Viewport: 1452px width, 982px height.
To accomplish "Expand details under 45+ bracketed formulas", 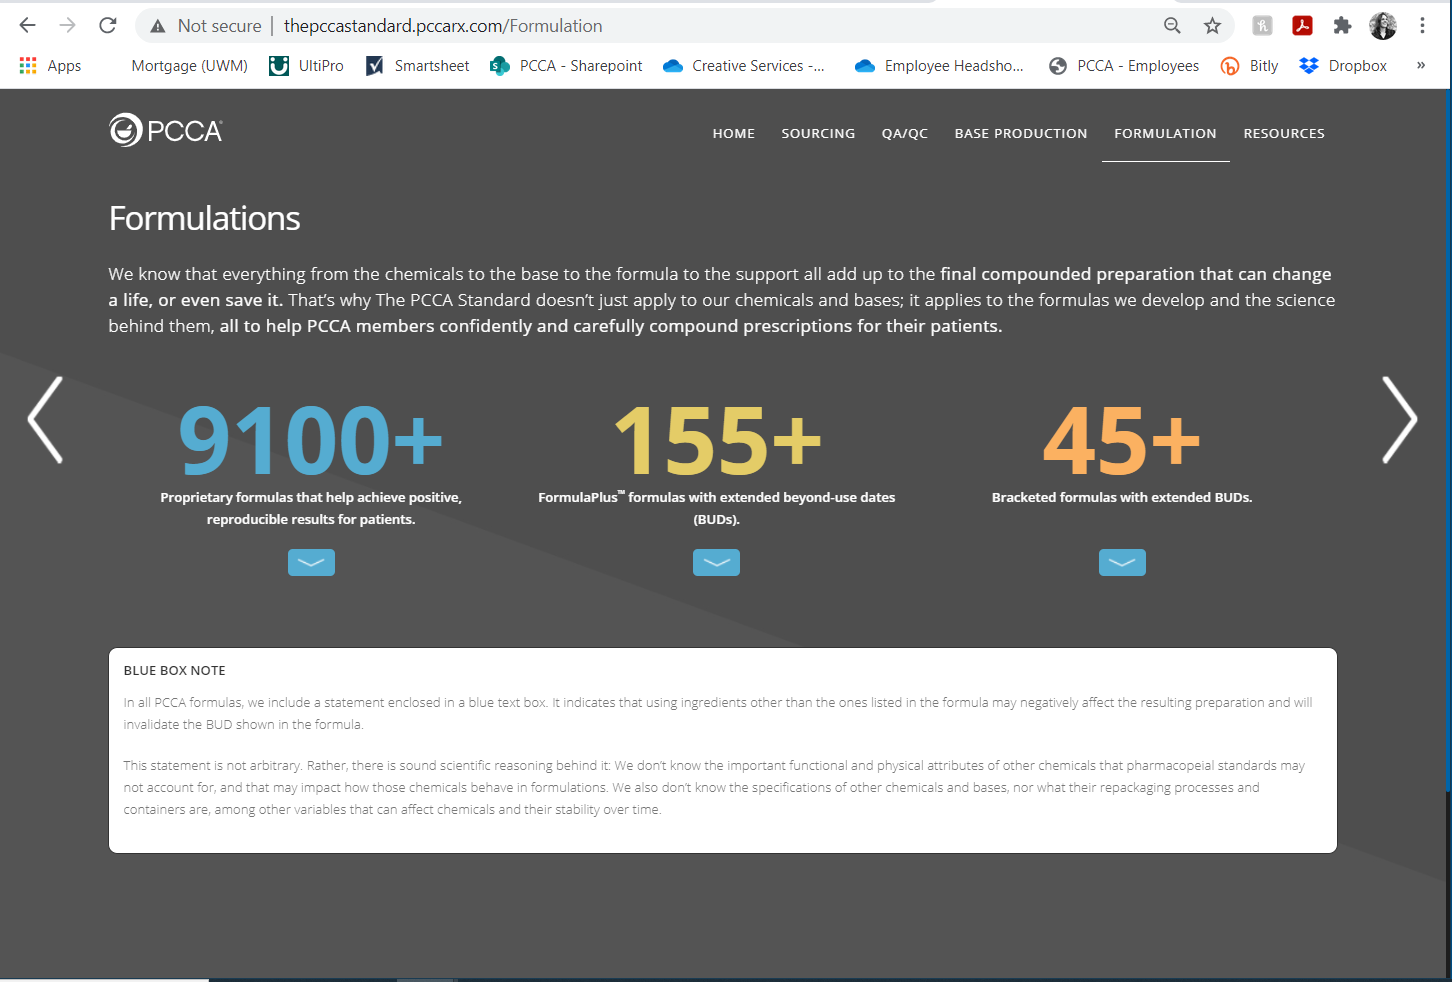I will (x=1122, y=563).
